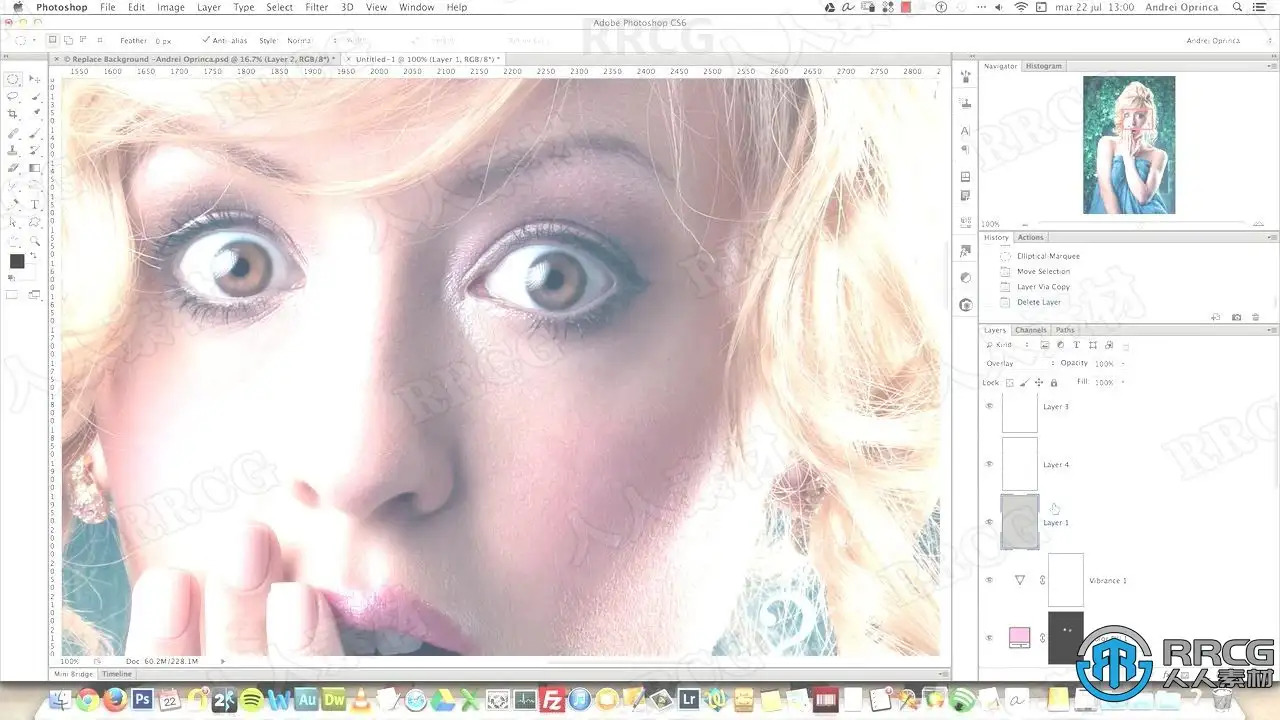
Task: Toggle lock position
Action: (x=1039, y=382)
